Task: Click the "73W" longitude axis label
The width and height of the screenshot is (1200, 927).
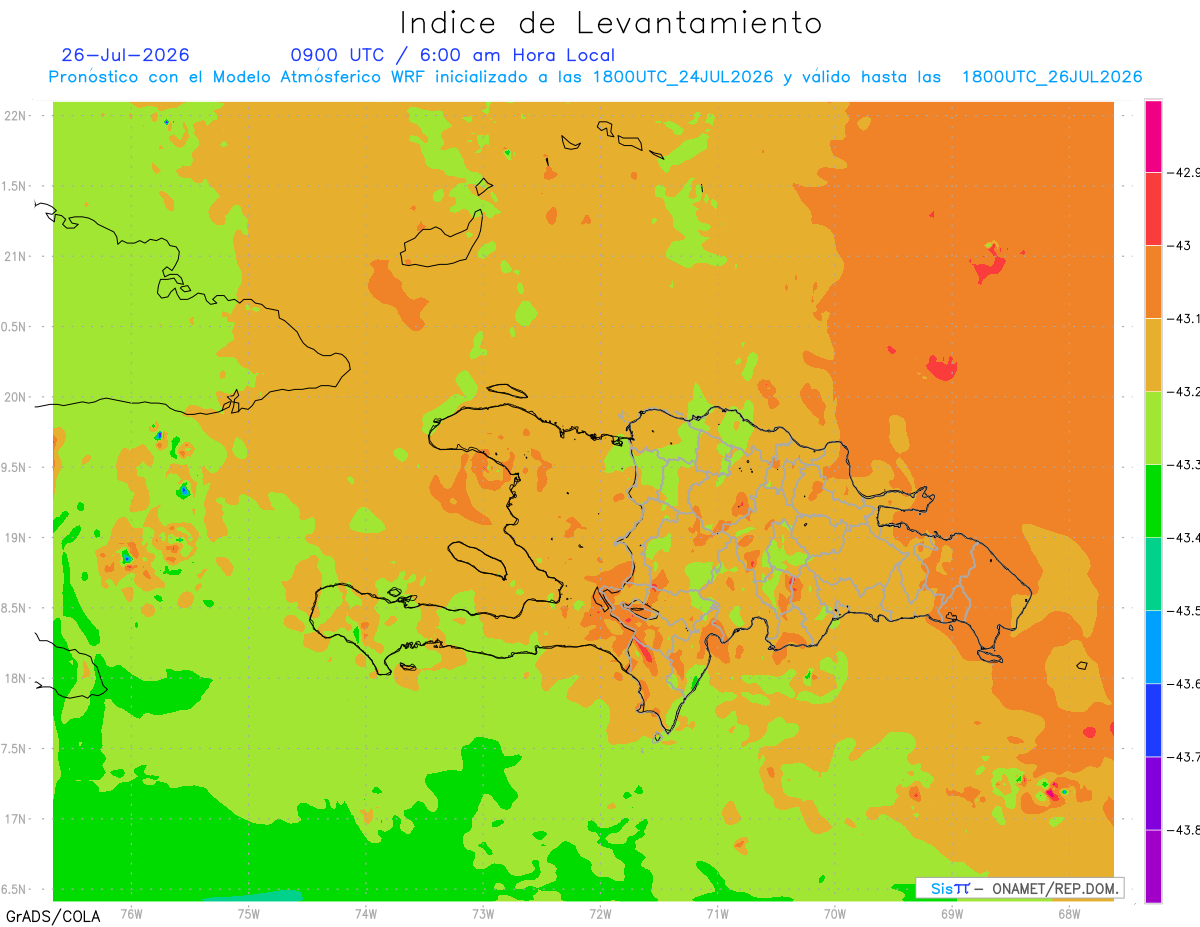Action: 482,913
